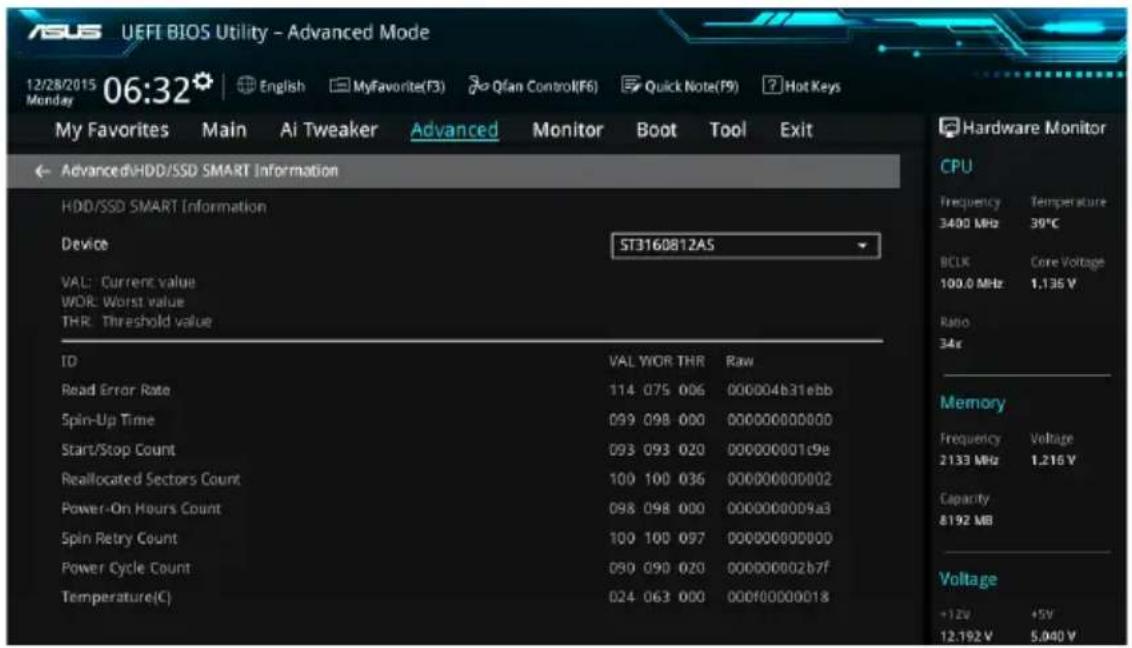Click the Power Cycle Count row
Viewport: 1132px width, 648px height.
(x=447, y=568)
